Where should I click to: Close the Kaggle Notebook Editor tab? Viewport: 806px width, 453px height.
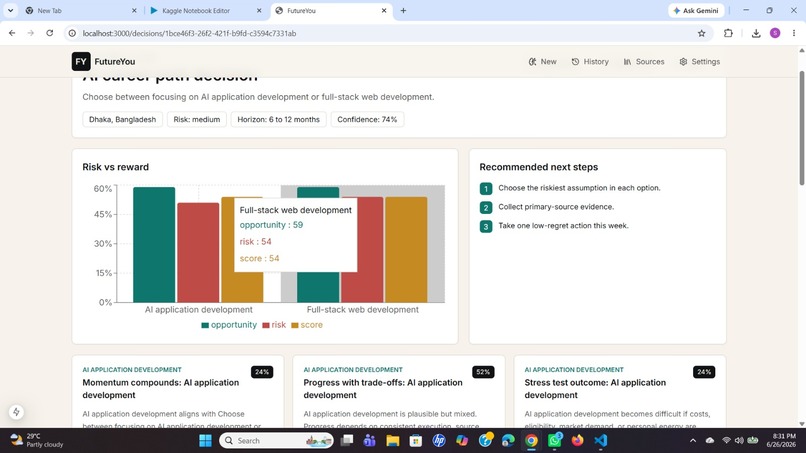pyautogui.click(x=259, y=10)
